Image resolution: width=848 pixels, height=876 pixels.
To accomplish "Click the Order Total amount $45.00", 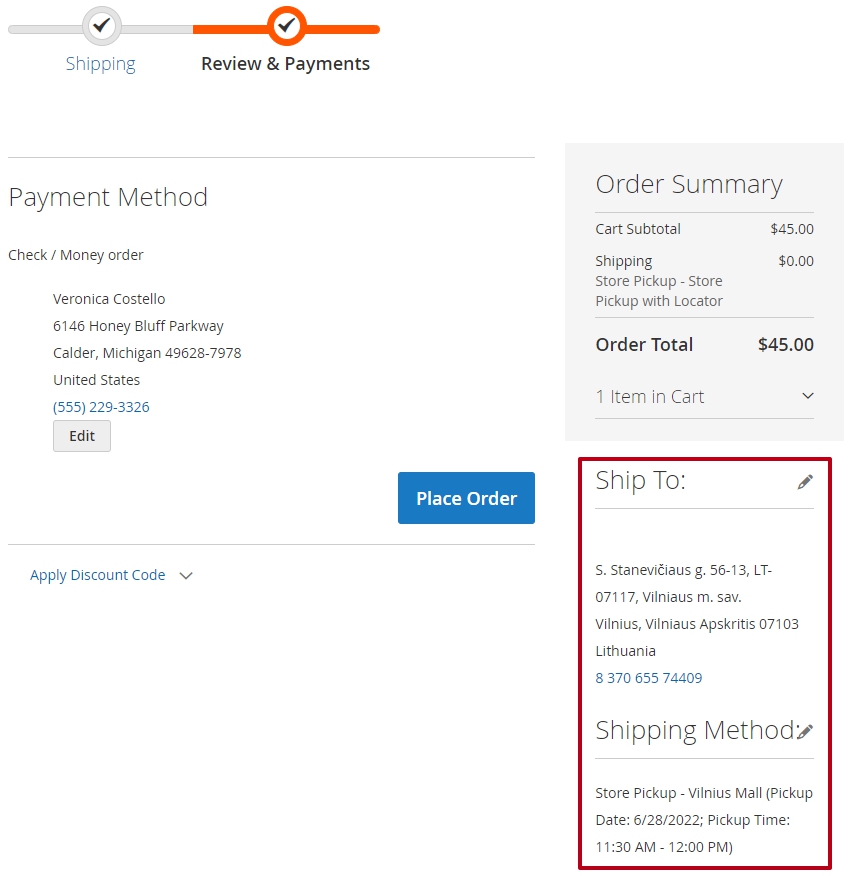I will pyautogui.click(x=785, y=344).
